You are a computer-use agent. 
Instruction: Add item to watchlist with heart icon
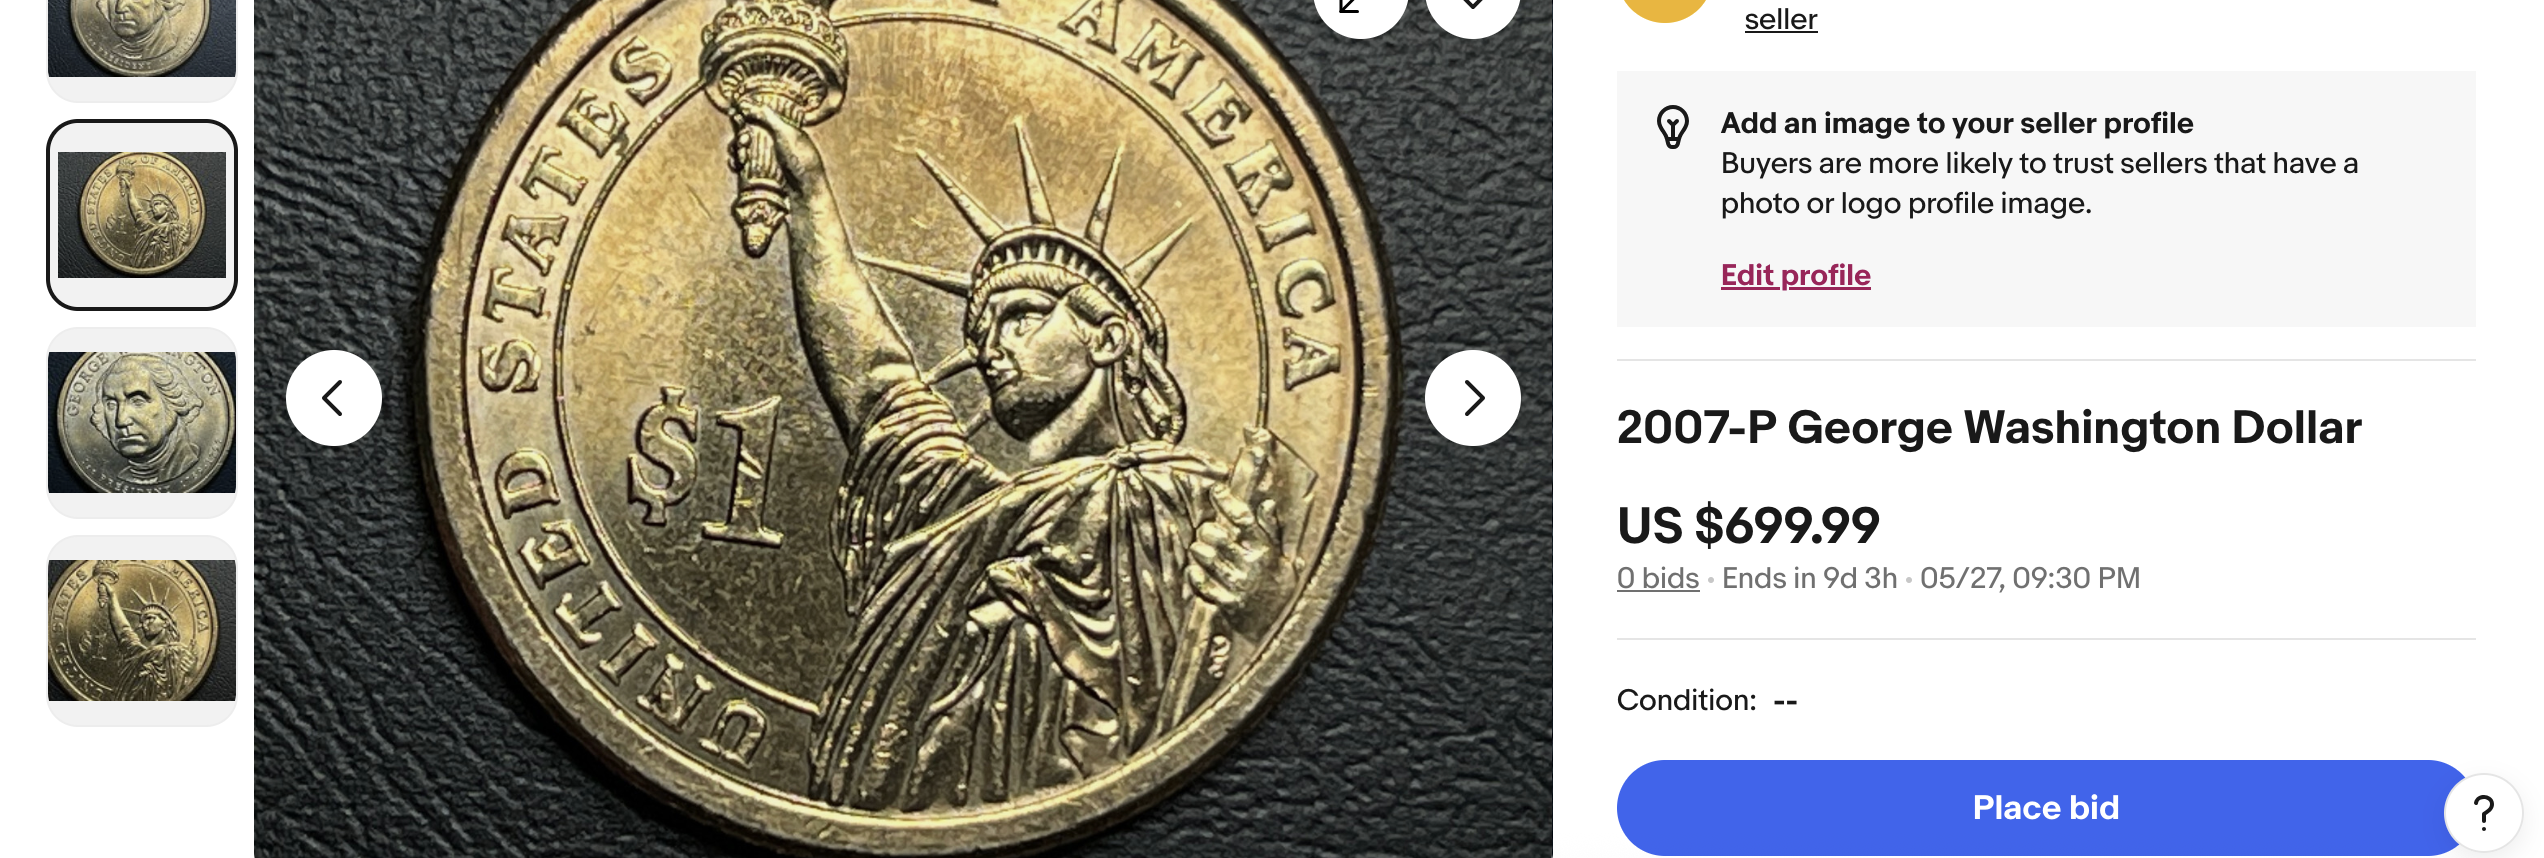click(x=1473, y=10)
